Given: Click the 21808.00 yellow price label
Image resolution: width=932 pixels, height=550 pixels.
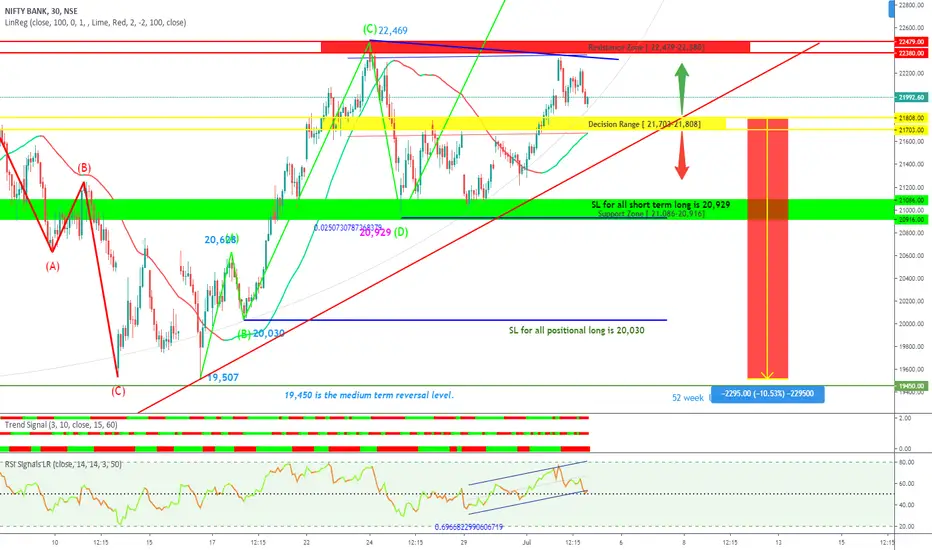Looking at the screenshot, I should [911, 118].
